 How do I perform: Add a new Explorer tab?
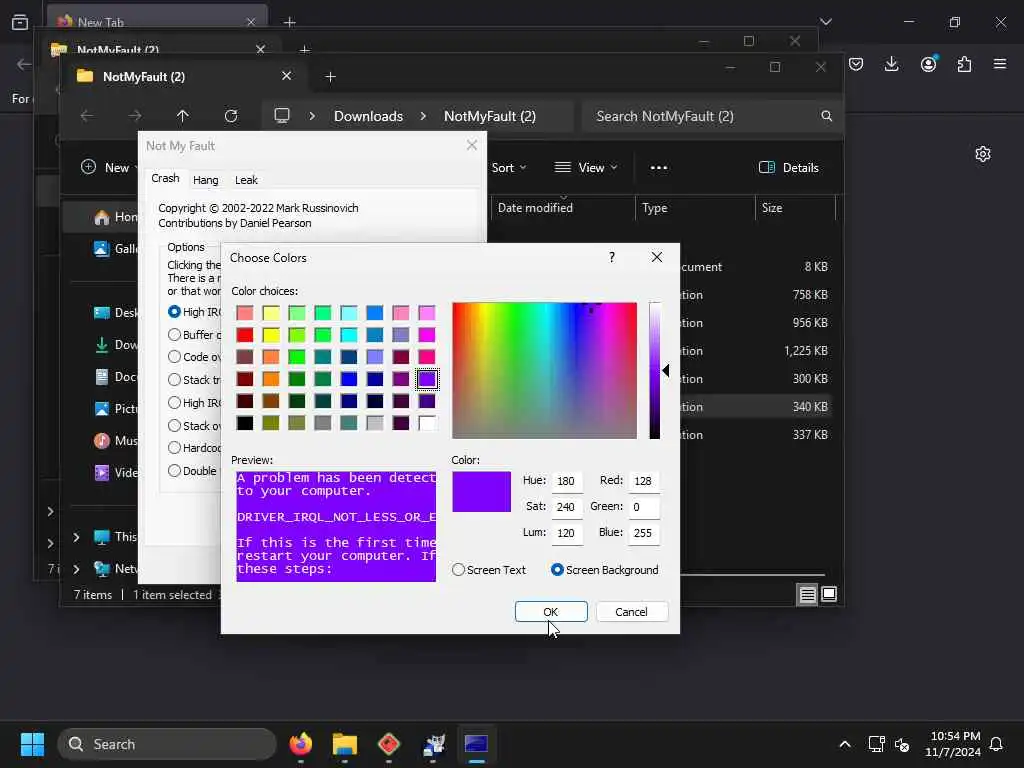[x=330, y=77]
